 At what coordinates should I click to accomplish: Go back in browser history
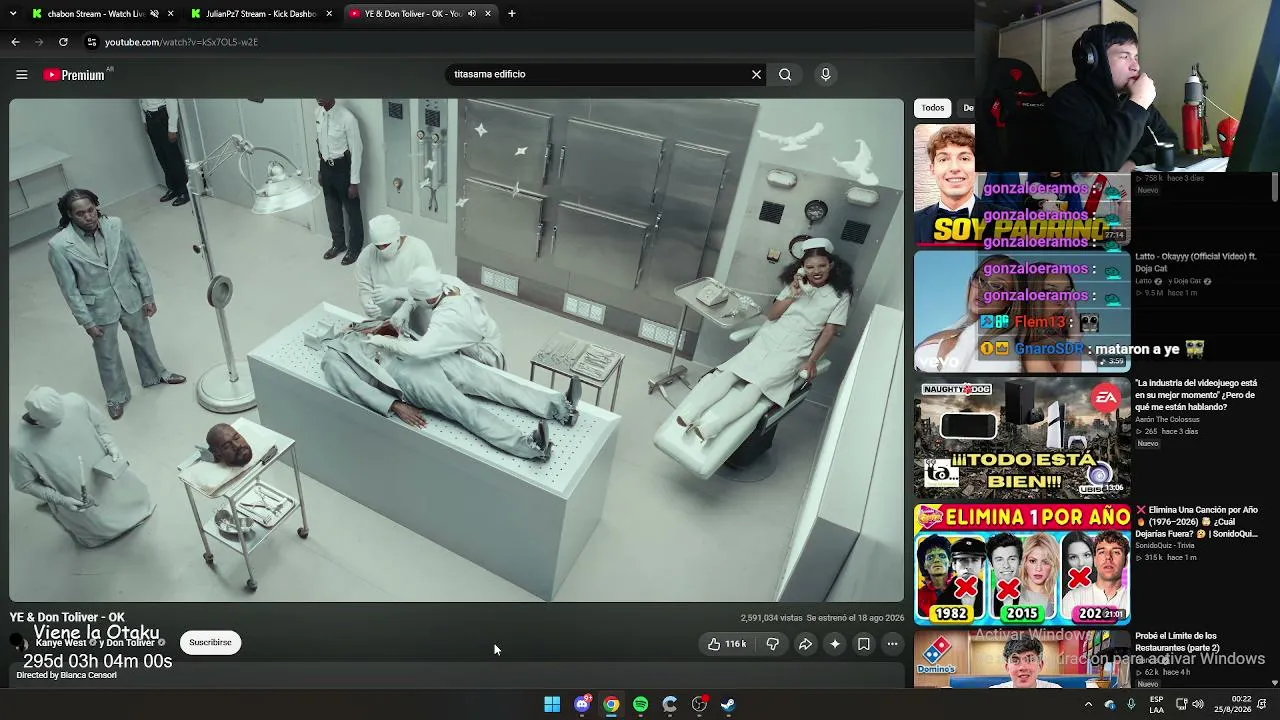[15, 42]
